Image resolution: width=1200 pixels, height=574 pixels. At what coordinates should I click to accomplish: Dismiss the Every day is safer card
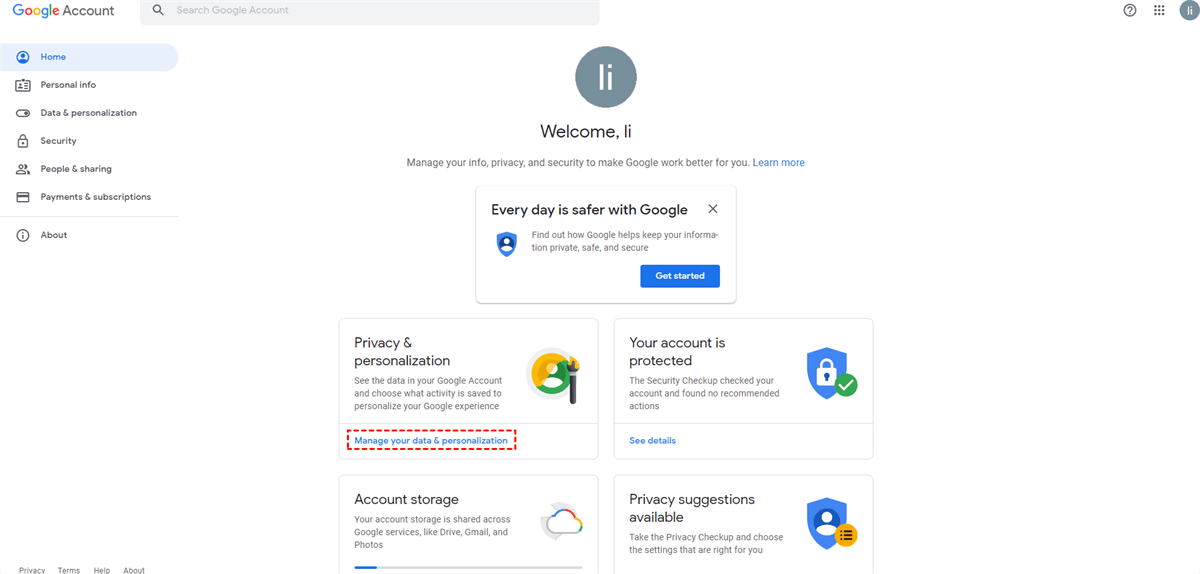pyautogui.click(x=712, y=209)
